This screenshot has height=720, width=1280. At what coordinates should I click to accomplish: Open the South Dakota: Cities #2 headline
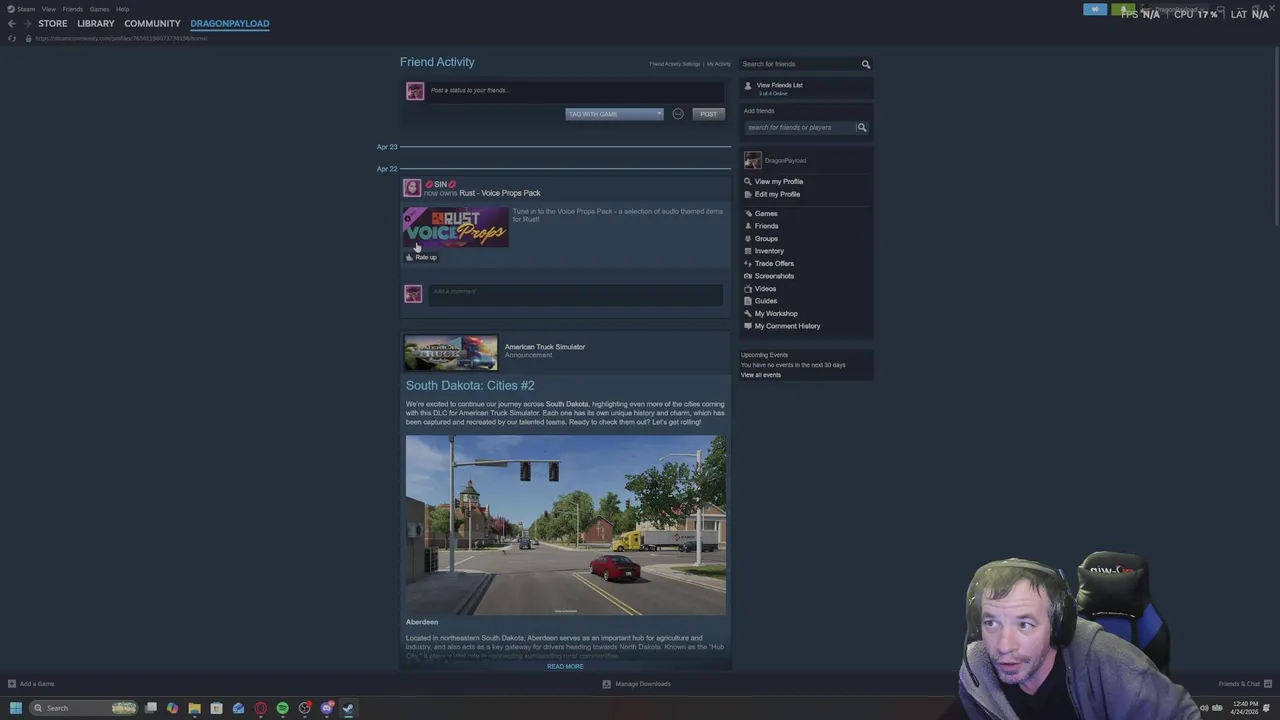(x=470, y=385)
